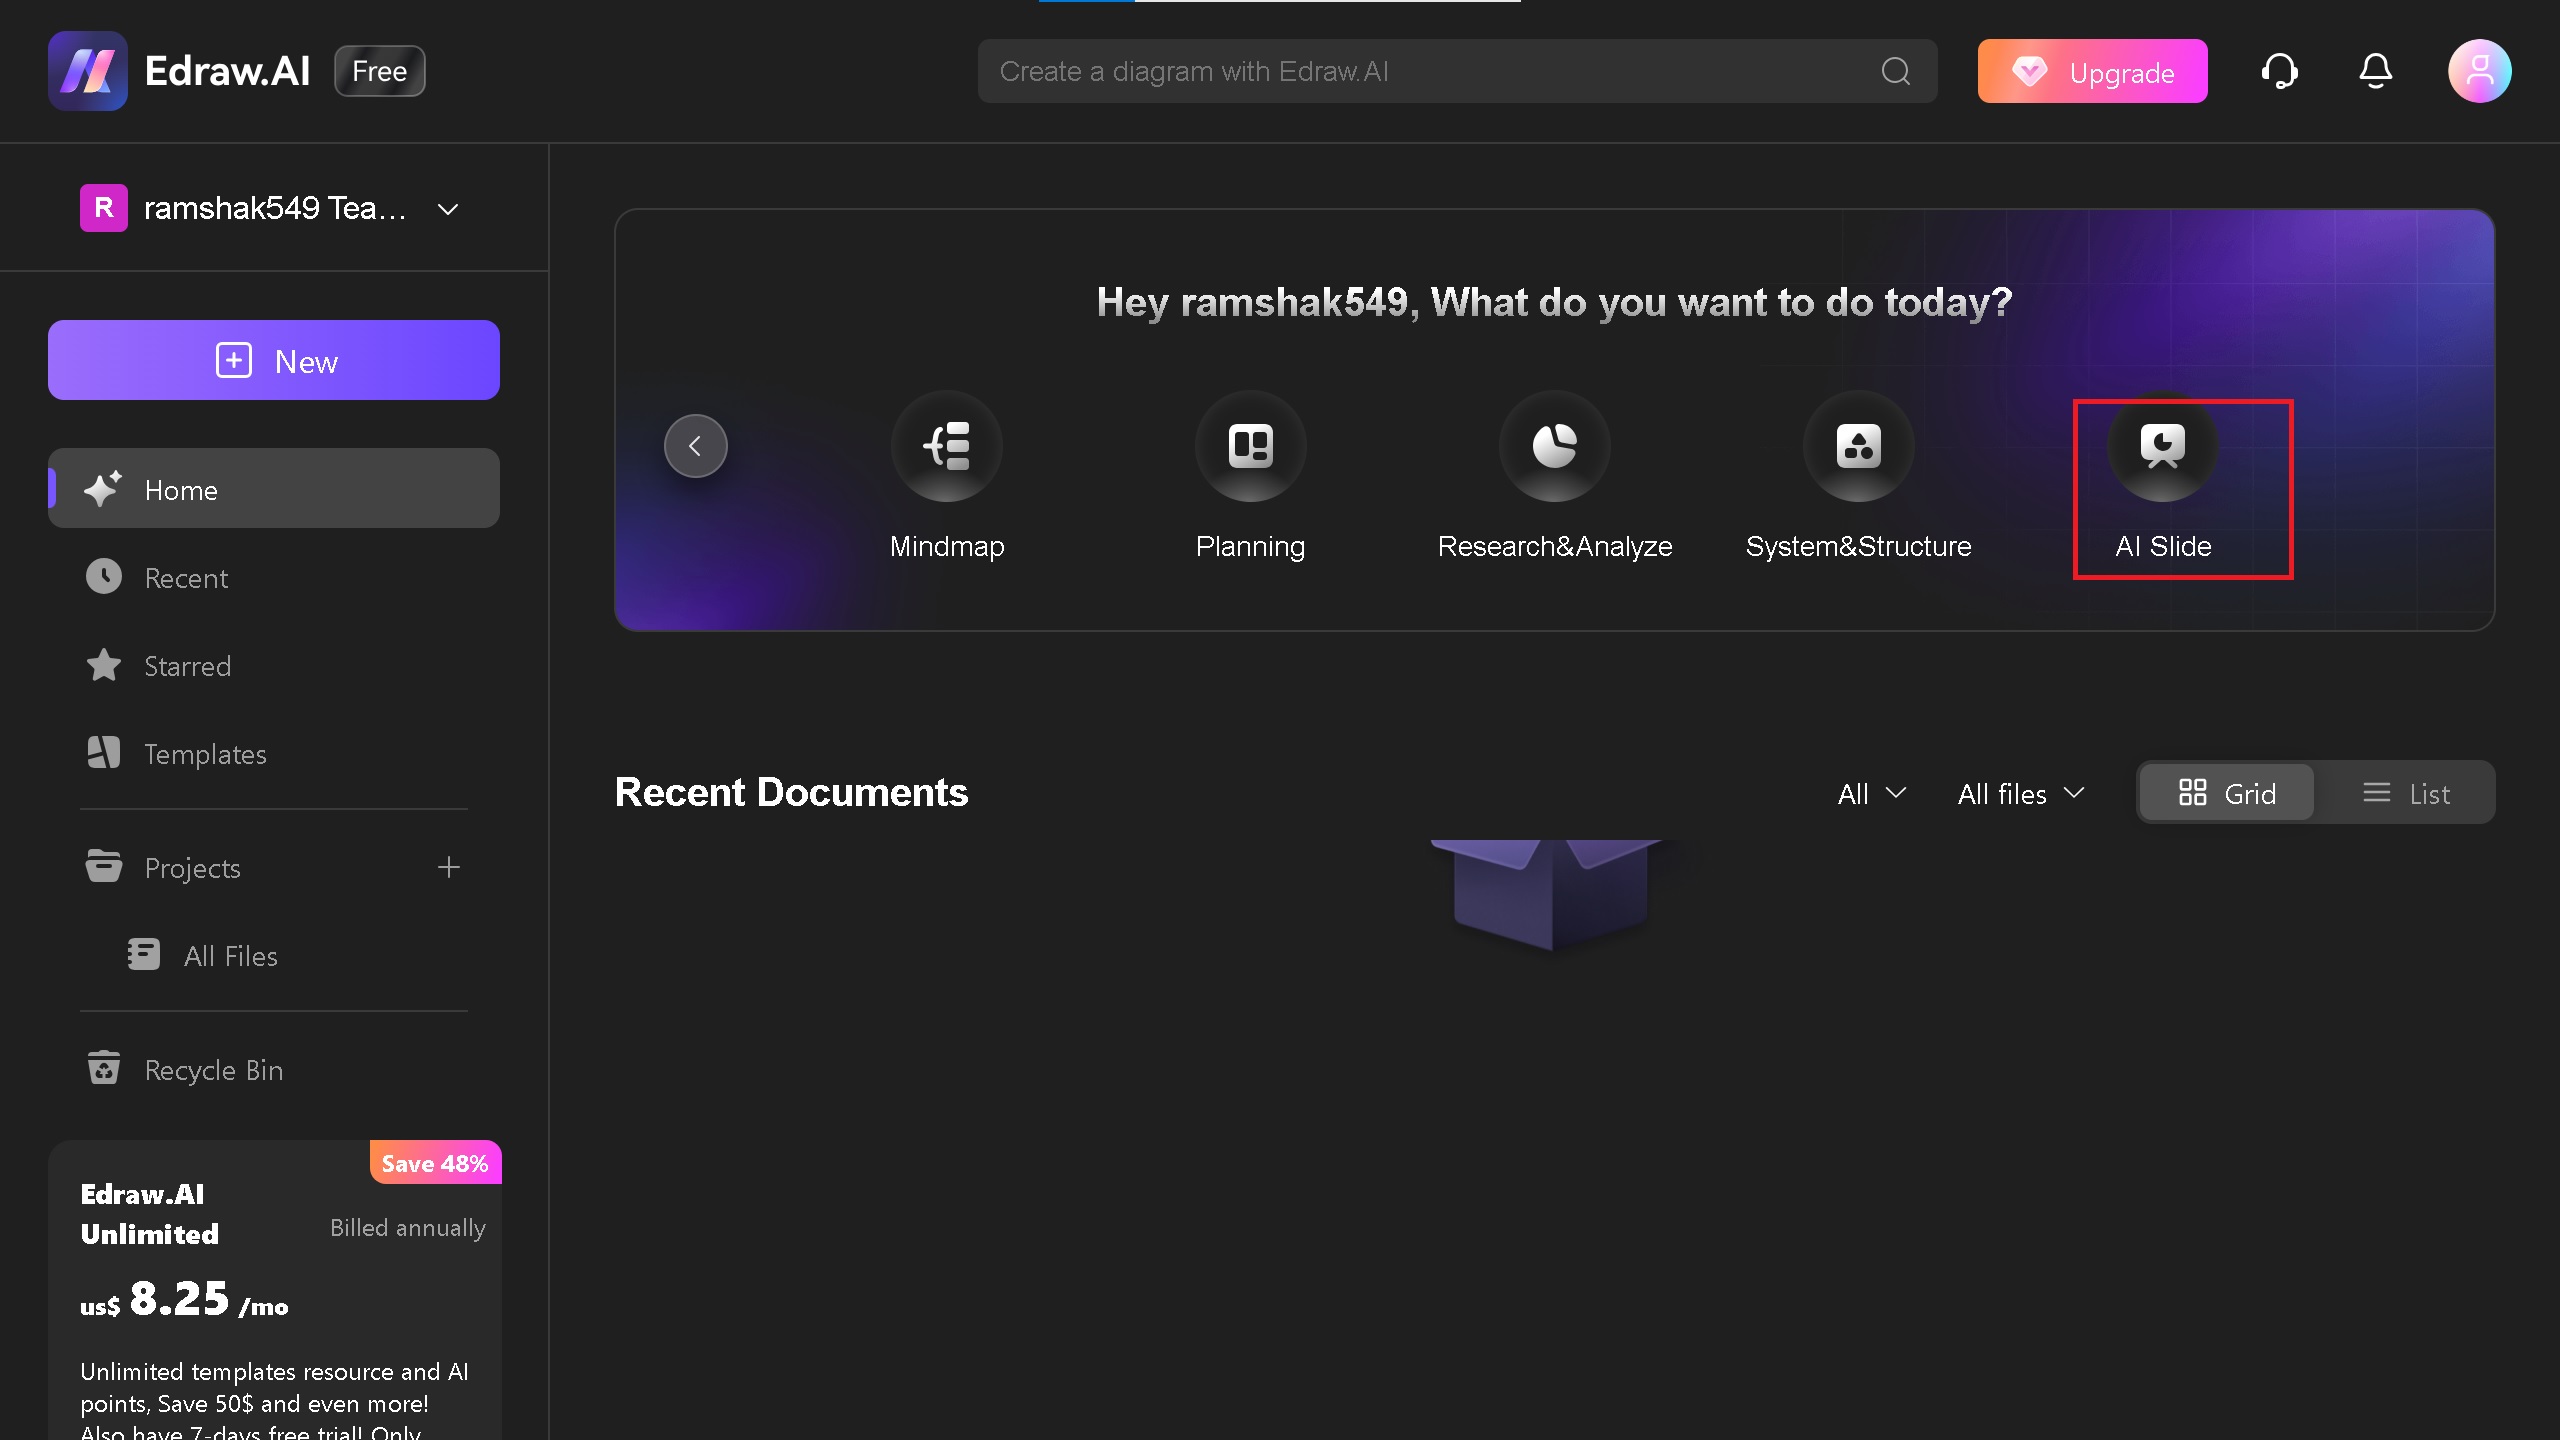This screenshot has height=1440, width=2560.
Task: Open the user profile avatar
Action: point(2479,71)
